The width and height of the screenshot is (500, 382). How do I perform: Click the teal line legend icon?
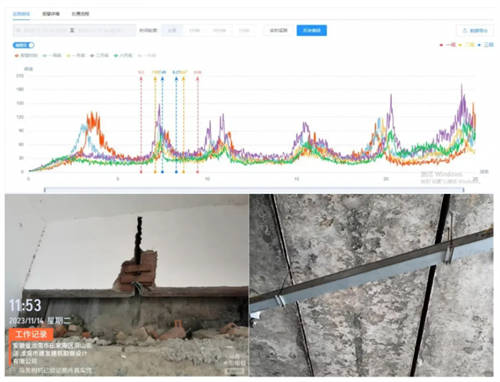click(x=45, y=56)
